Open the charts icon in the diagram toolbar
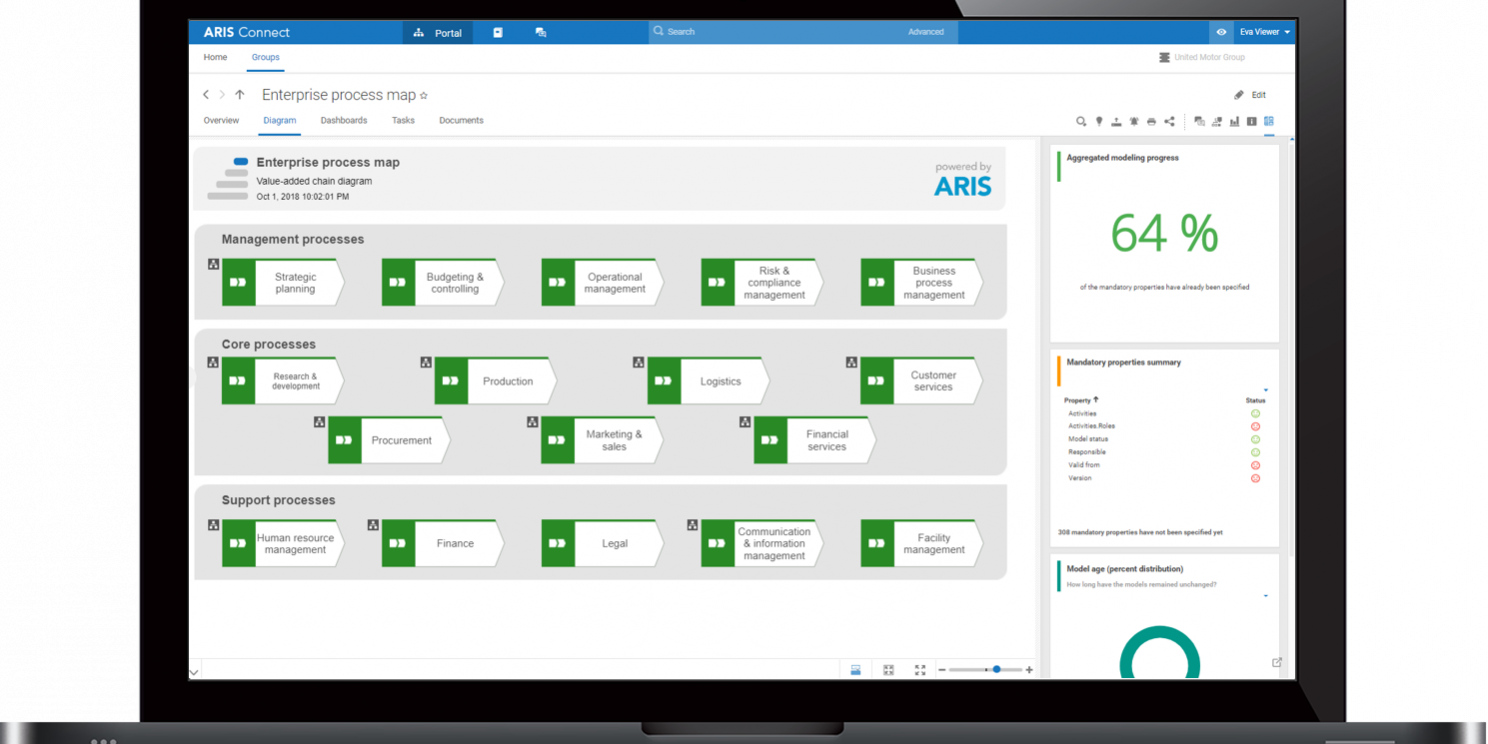 coord(1236,121)
